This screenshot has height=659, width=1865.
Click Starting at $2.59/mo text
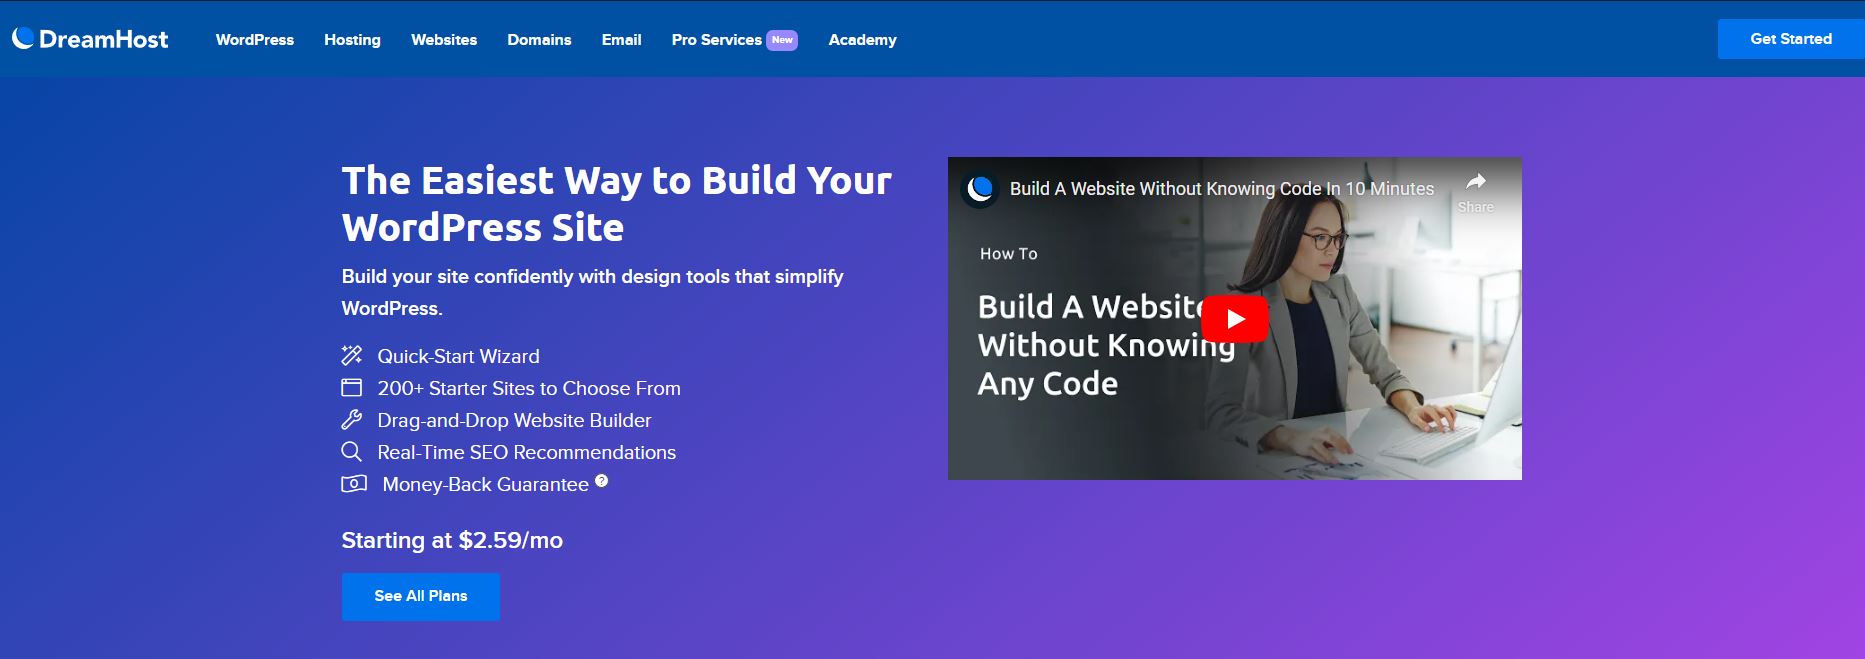[452, 540]
